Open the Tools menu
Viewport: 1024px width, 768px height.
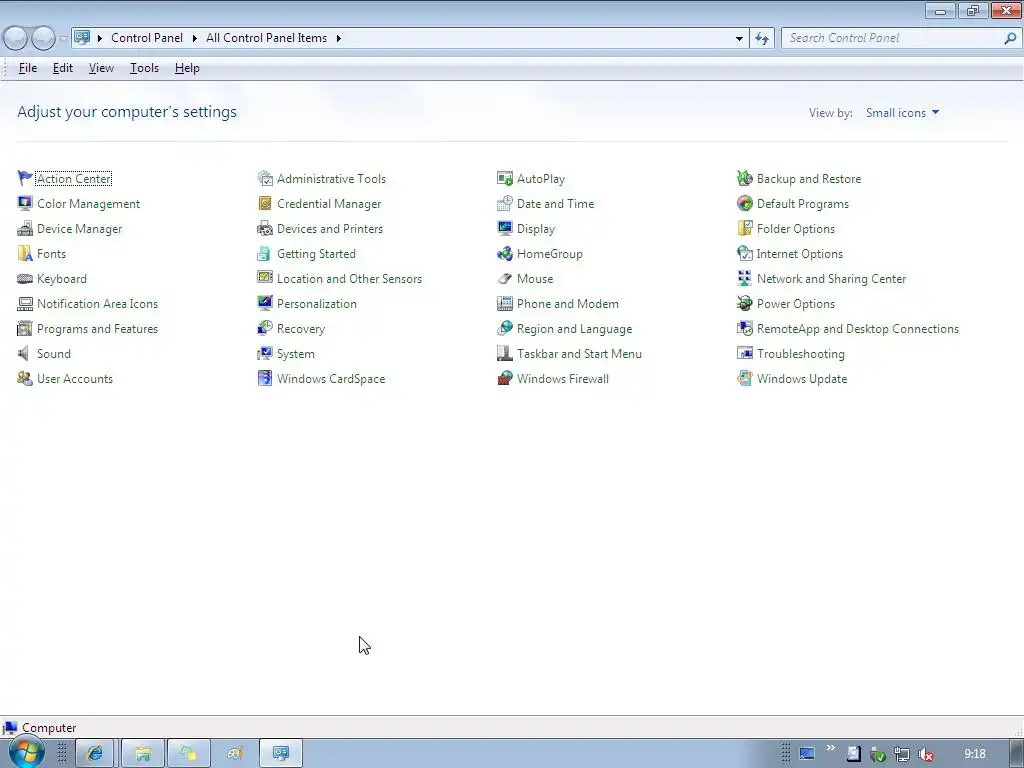[144, 68]
